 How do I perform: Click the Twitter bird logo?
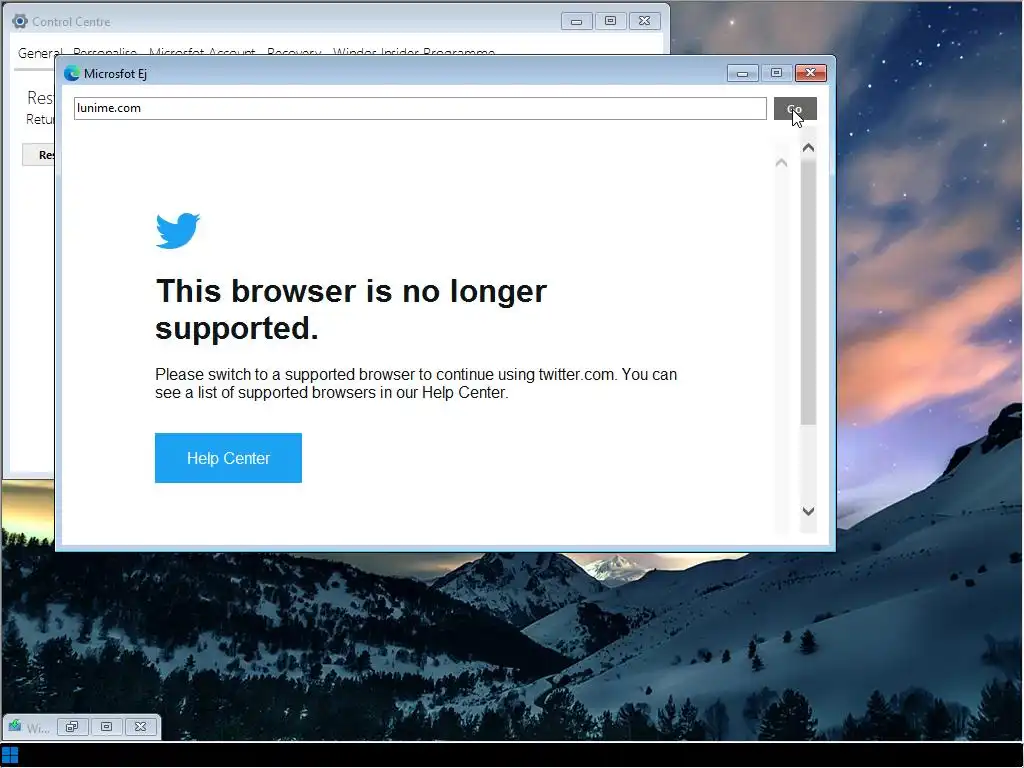pyautogui.click(x=178, y=231)
